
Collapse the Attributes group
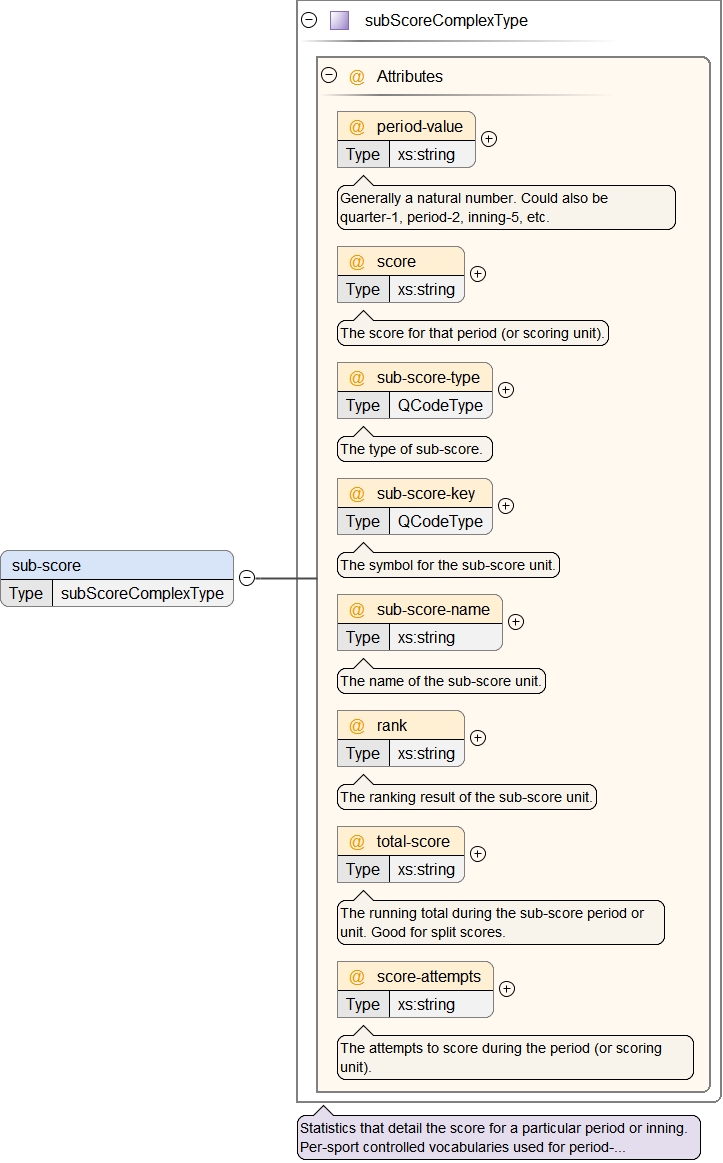point(328,75)
